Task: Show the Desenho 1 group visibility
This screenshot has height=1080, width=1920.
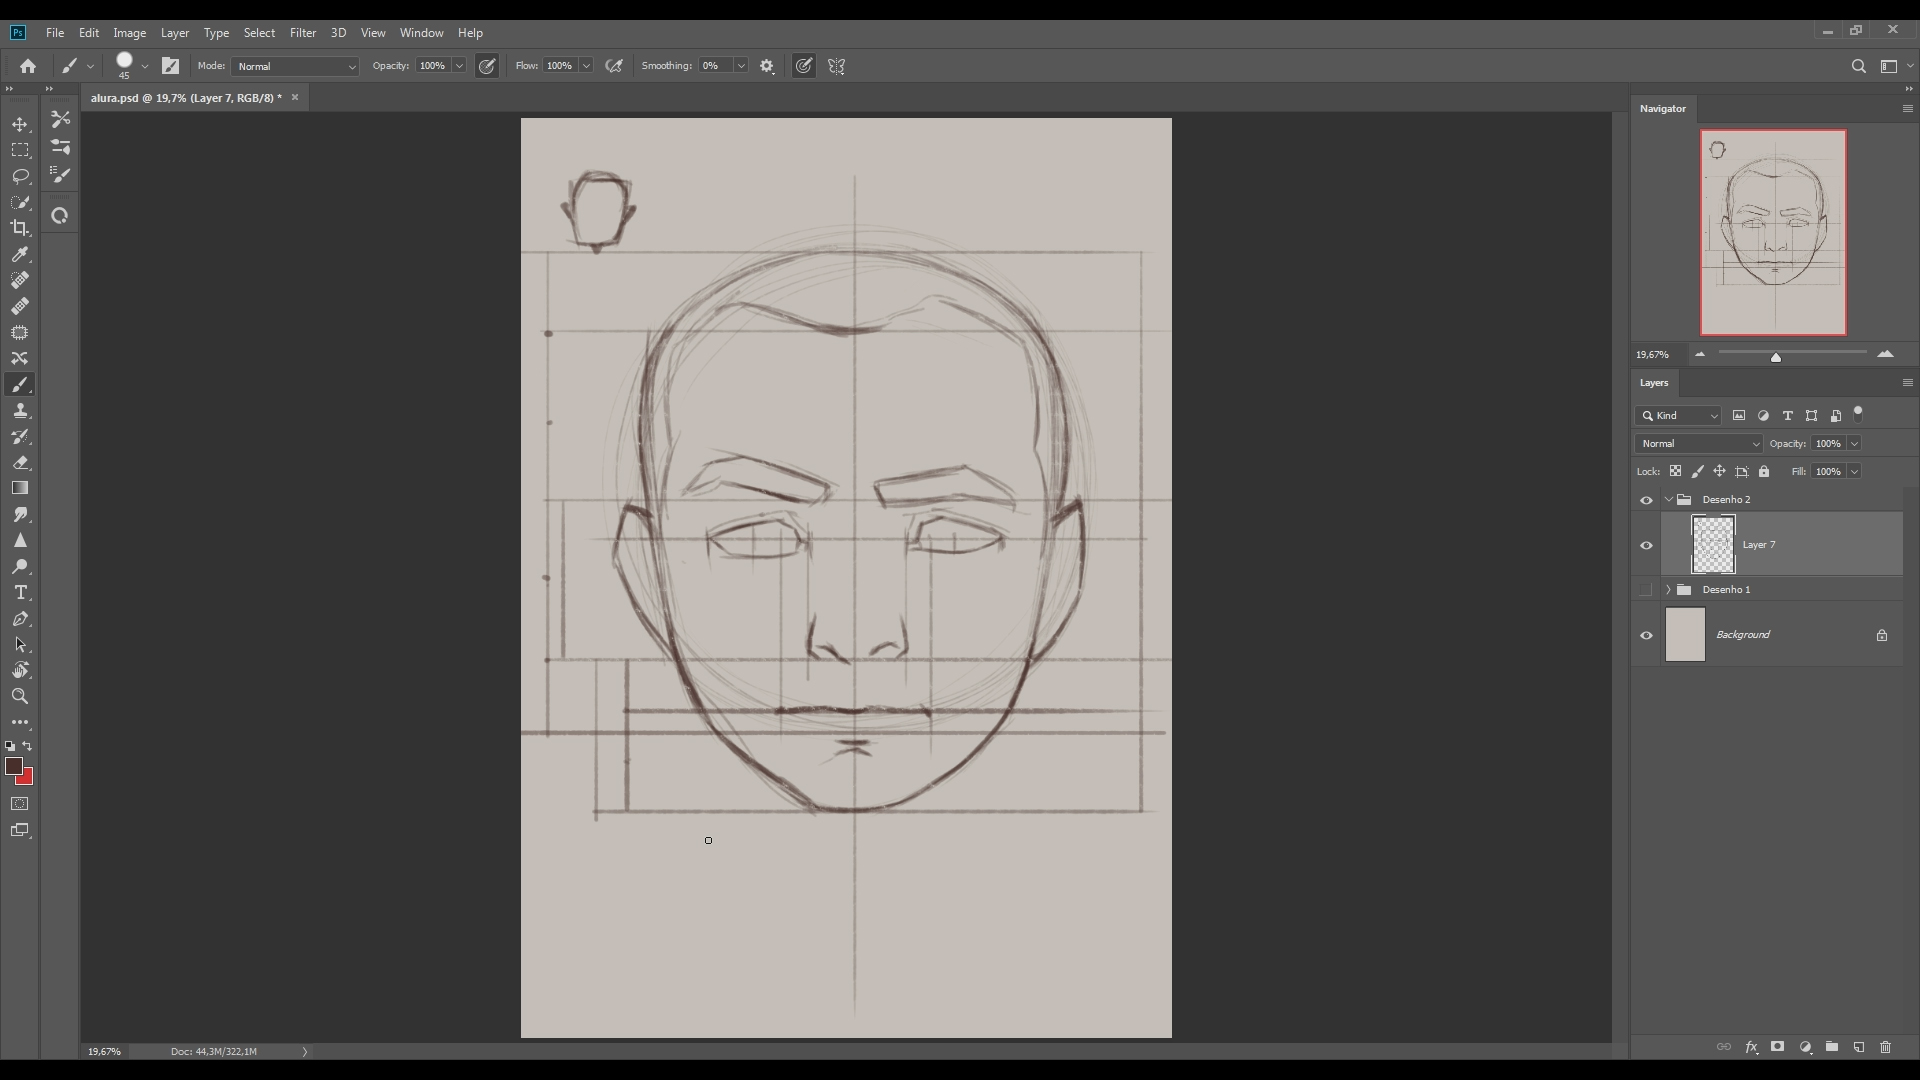Action: 1646,590
